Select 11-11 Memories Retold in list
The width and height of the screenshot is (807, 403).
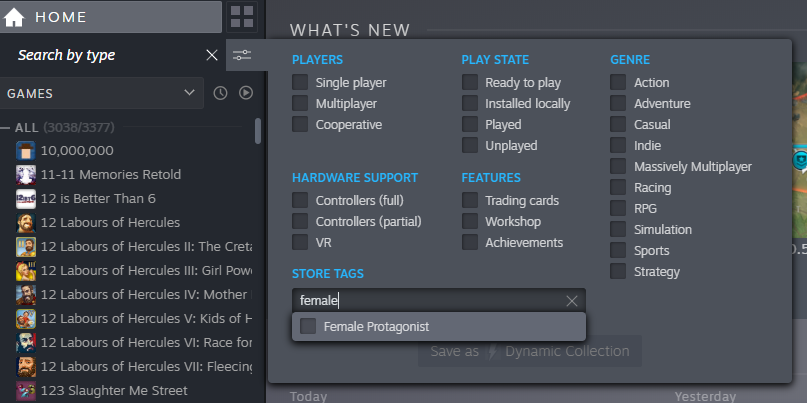point(111,174)
